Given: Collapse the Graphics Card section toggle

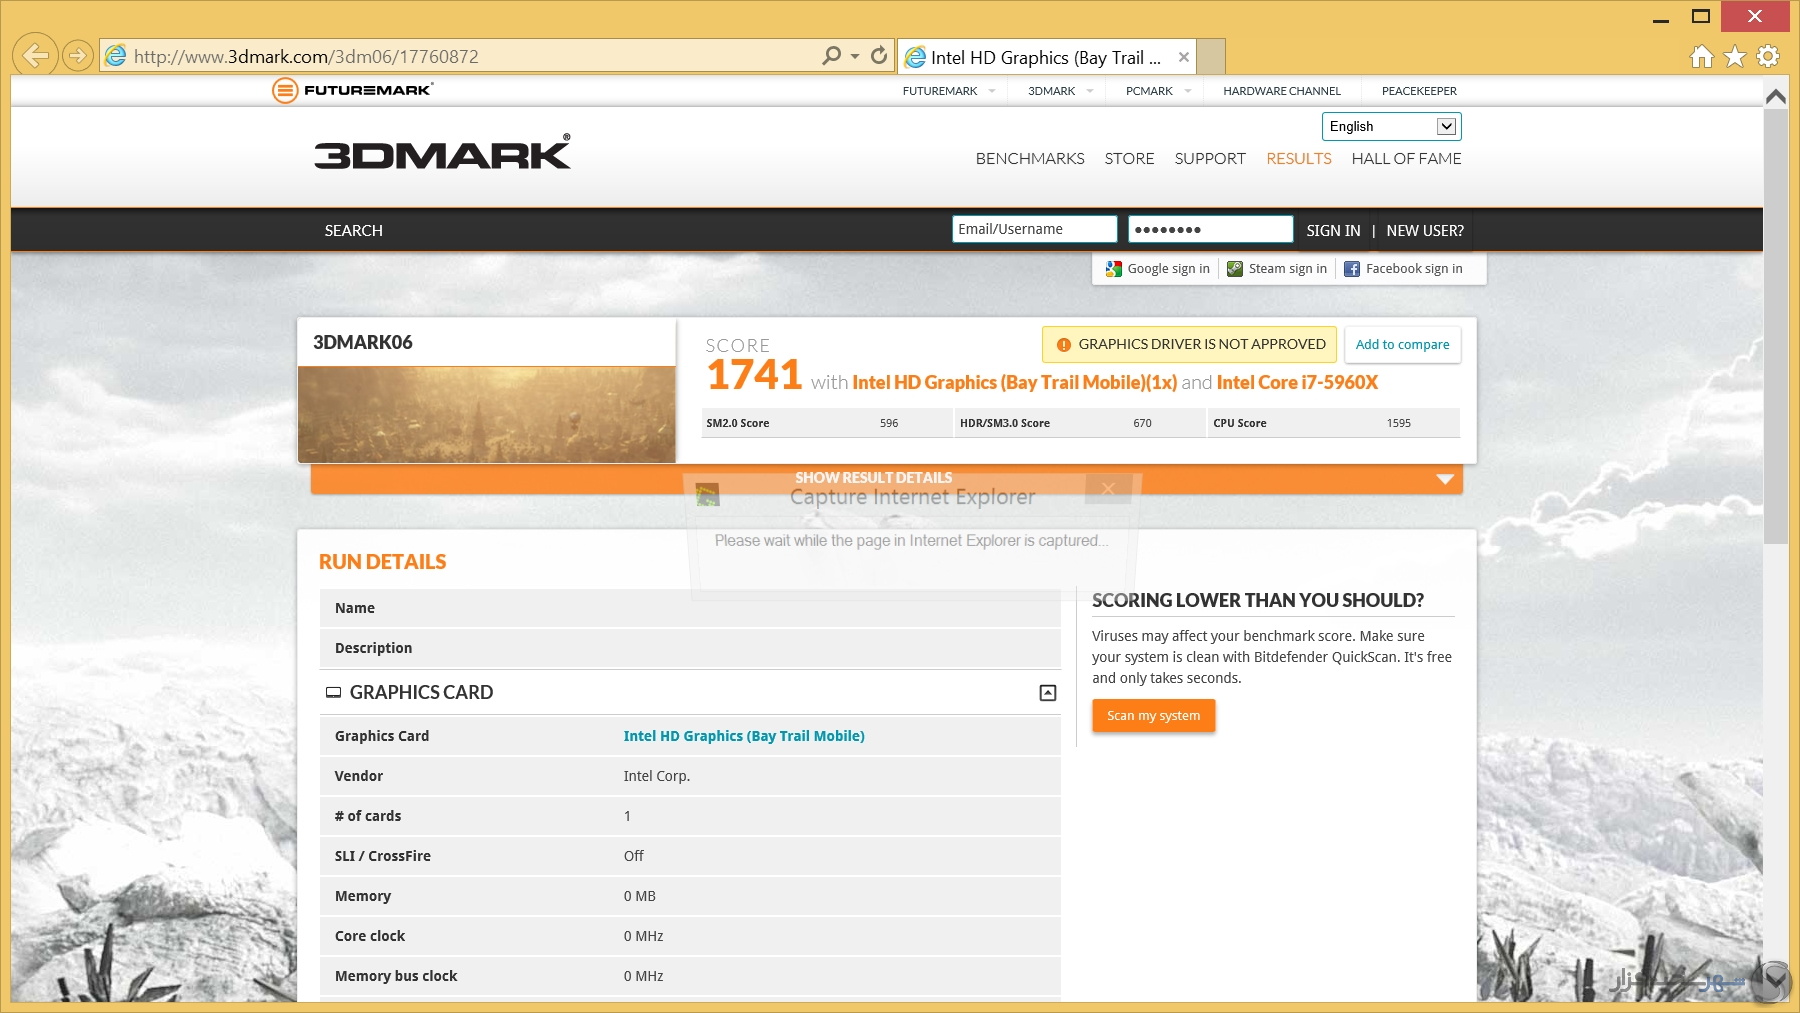Looking at the screenshot, I should [x=1048, y=693].
